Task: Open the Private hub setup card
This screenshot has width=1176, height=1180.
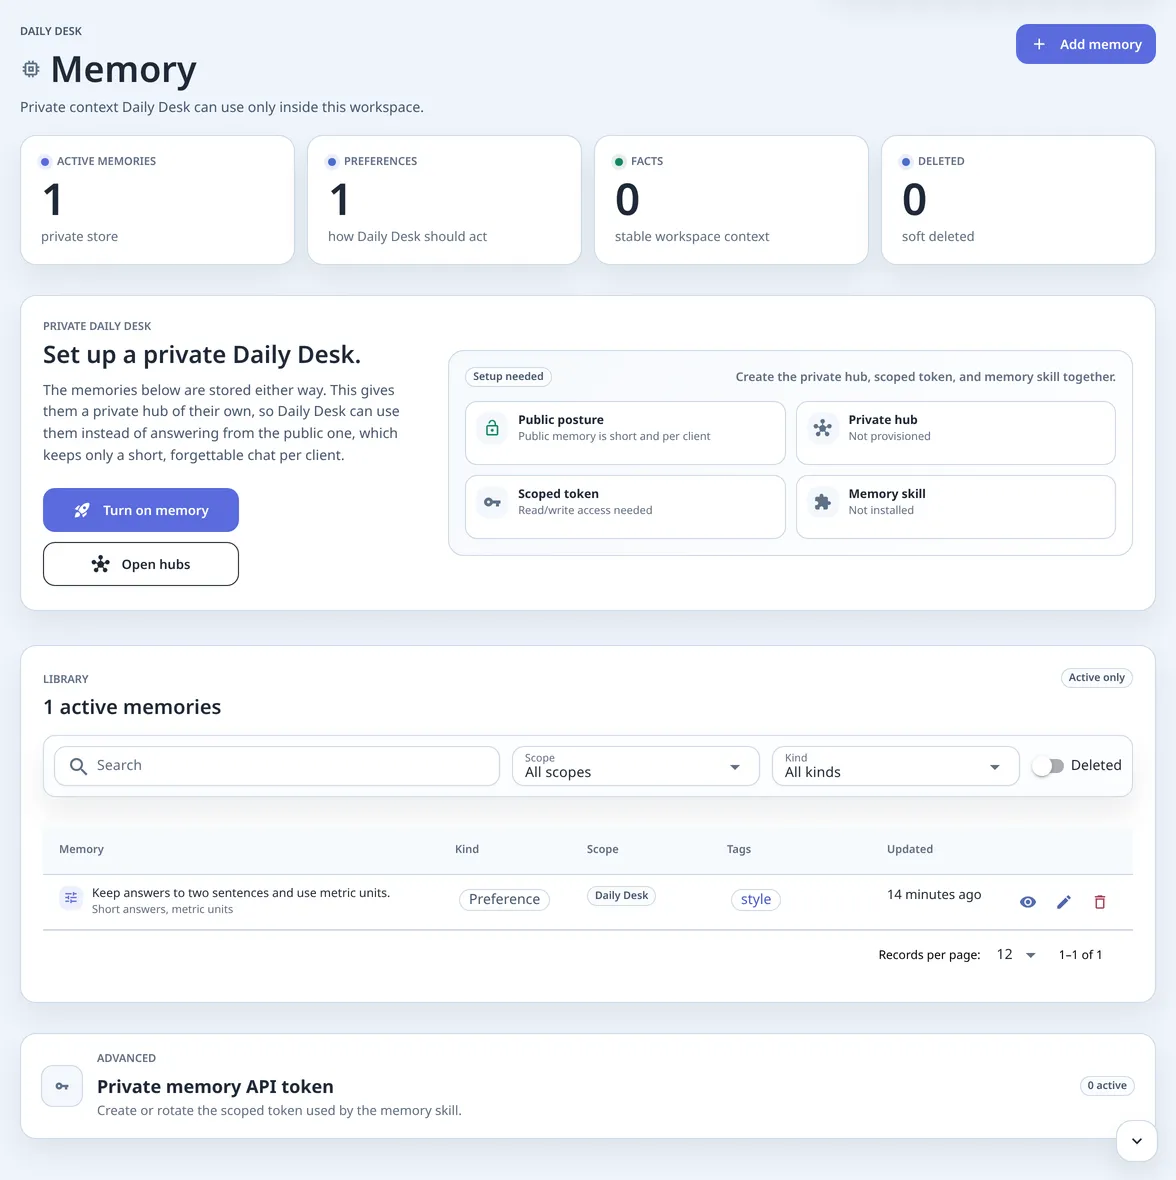Action: (x=956, y=433)
